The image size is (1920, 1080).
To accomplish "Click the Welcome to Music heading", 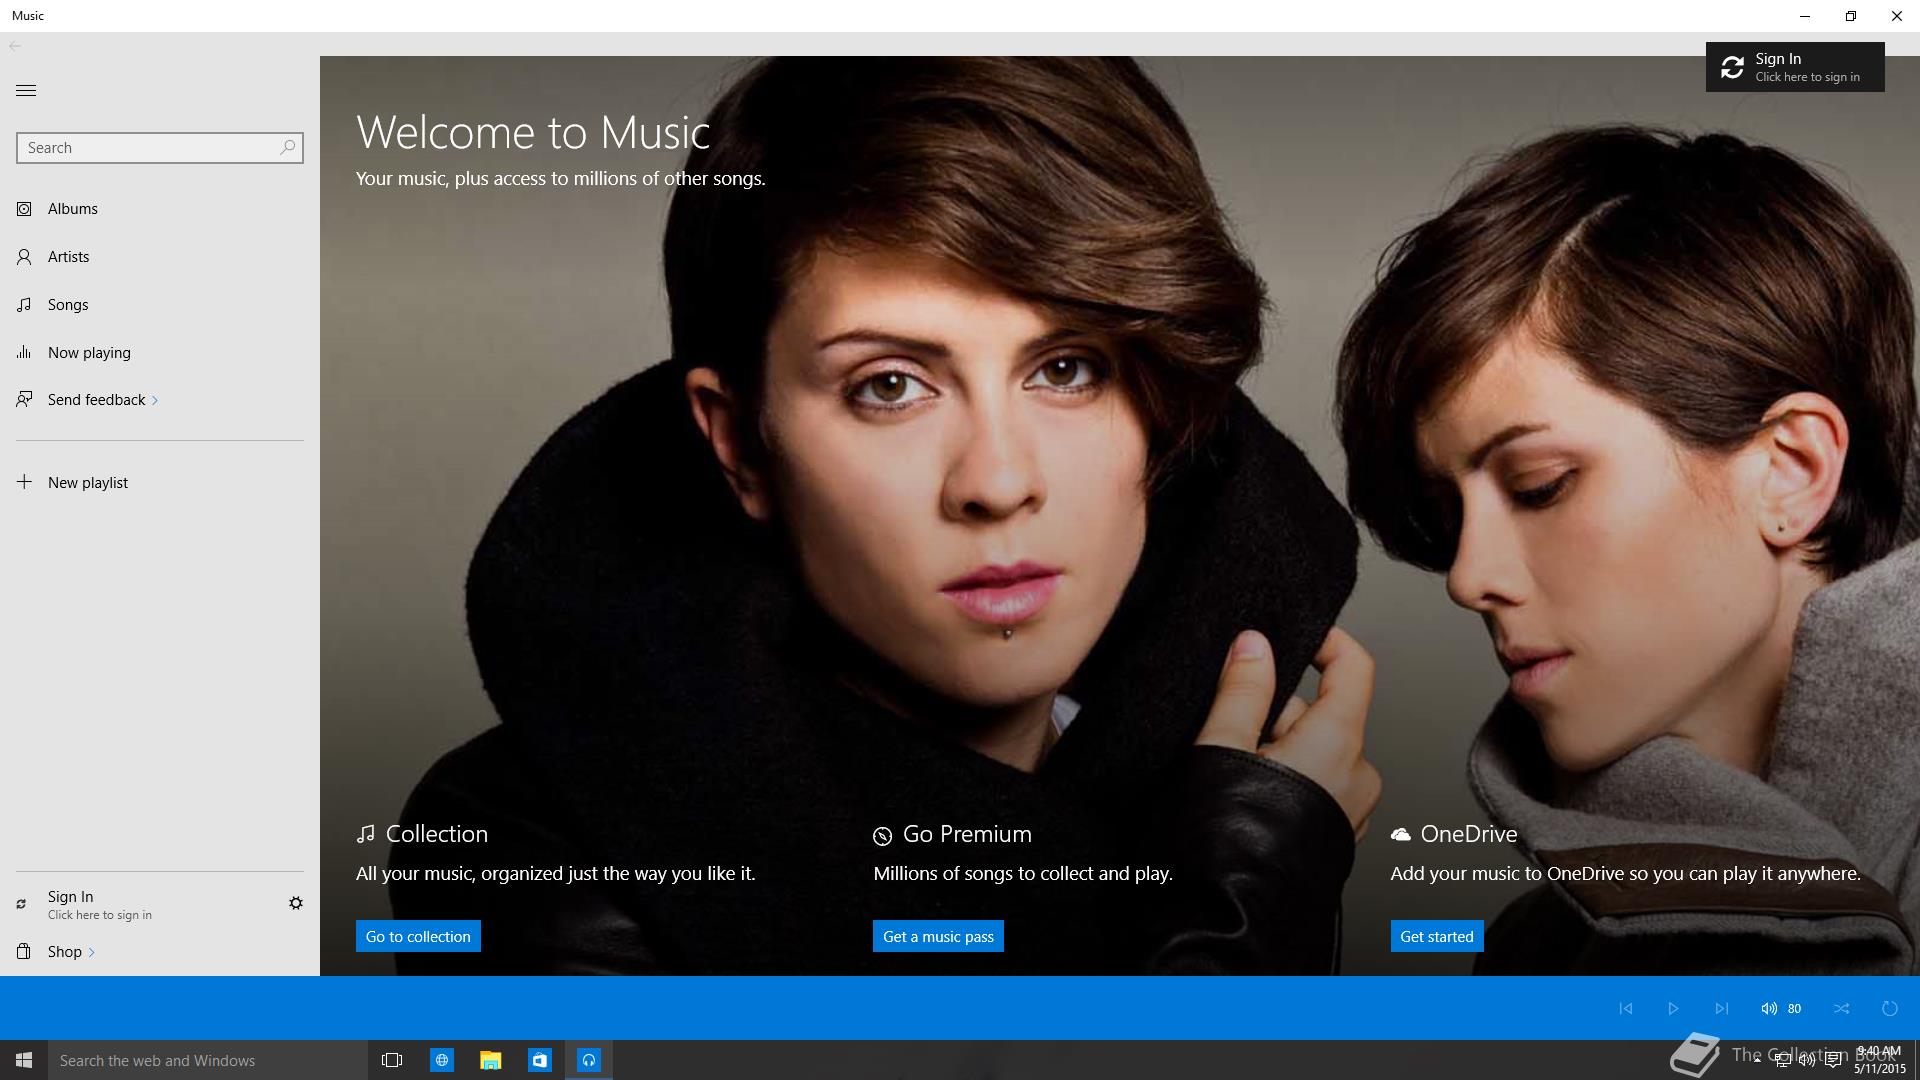I will point(533,132).
